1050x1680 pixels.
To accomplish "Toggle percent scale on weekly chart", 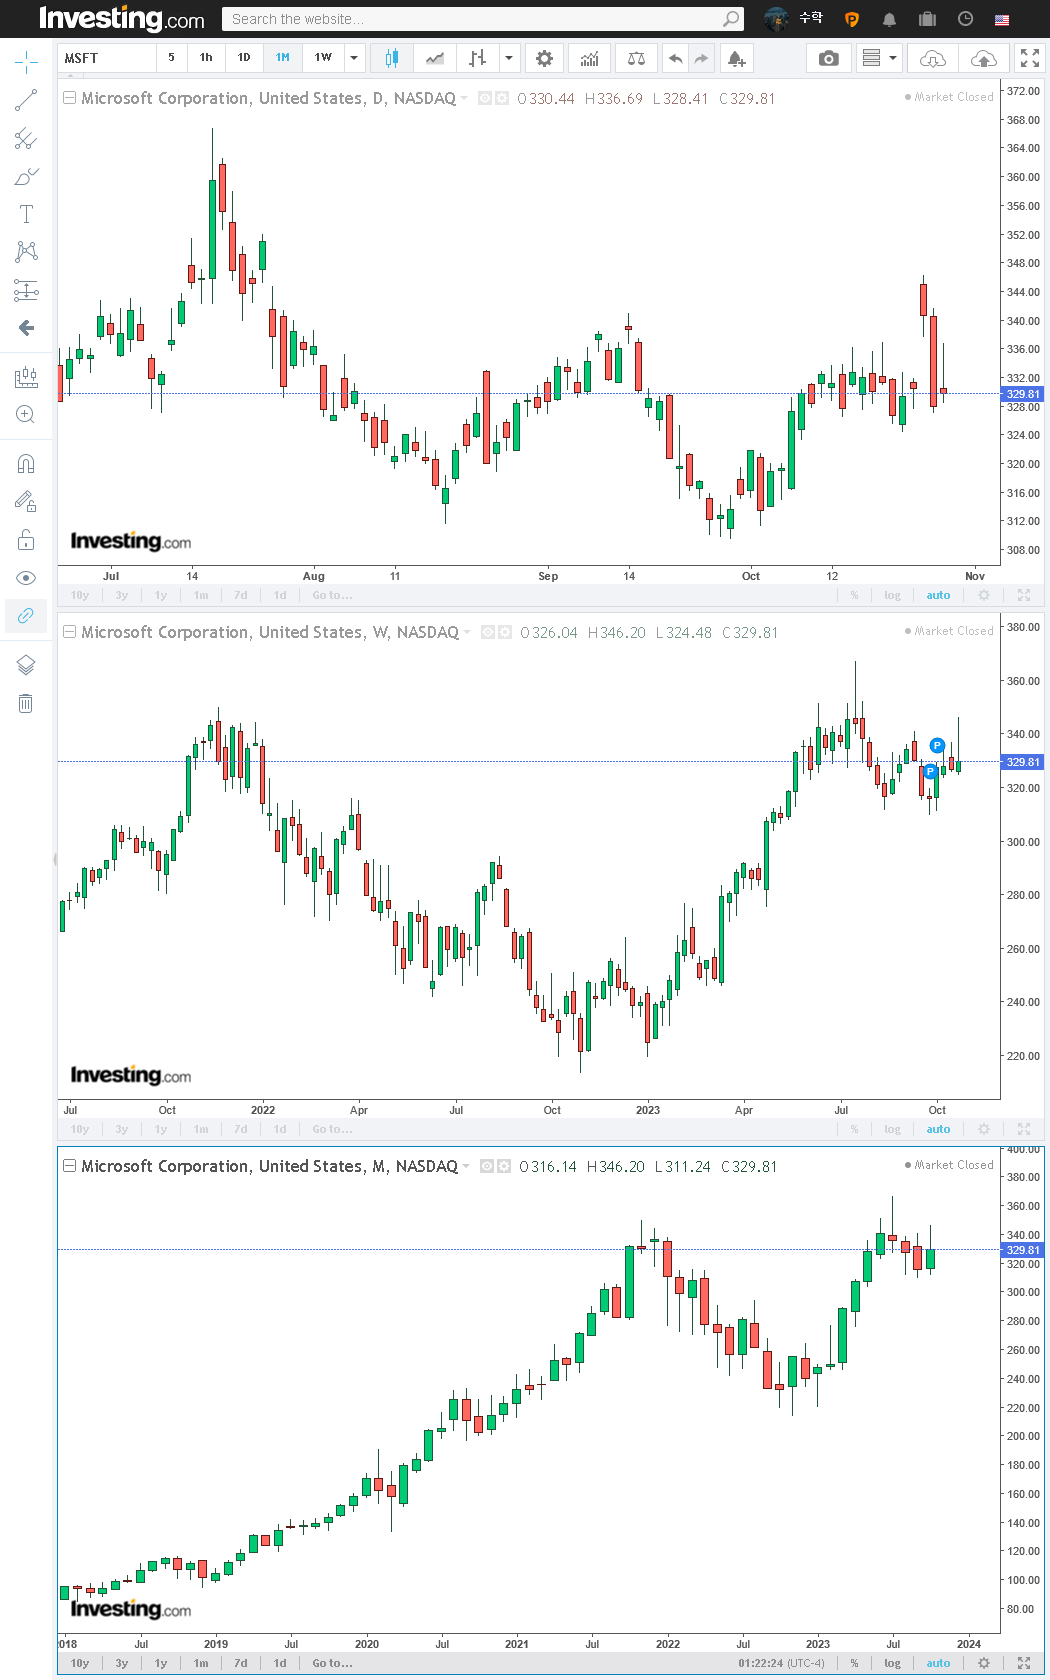I will tap(854, 1129).
